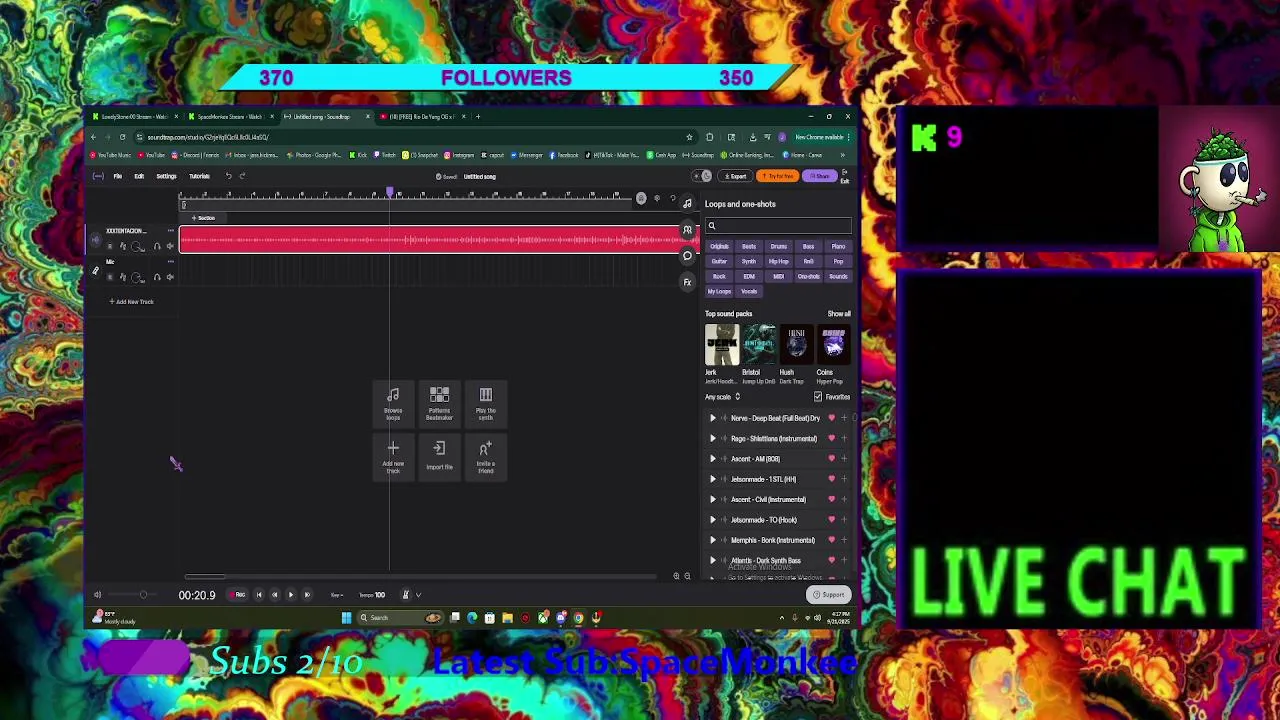Add a new Section marker

(204, 218)
